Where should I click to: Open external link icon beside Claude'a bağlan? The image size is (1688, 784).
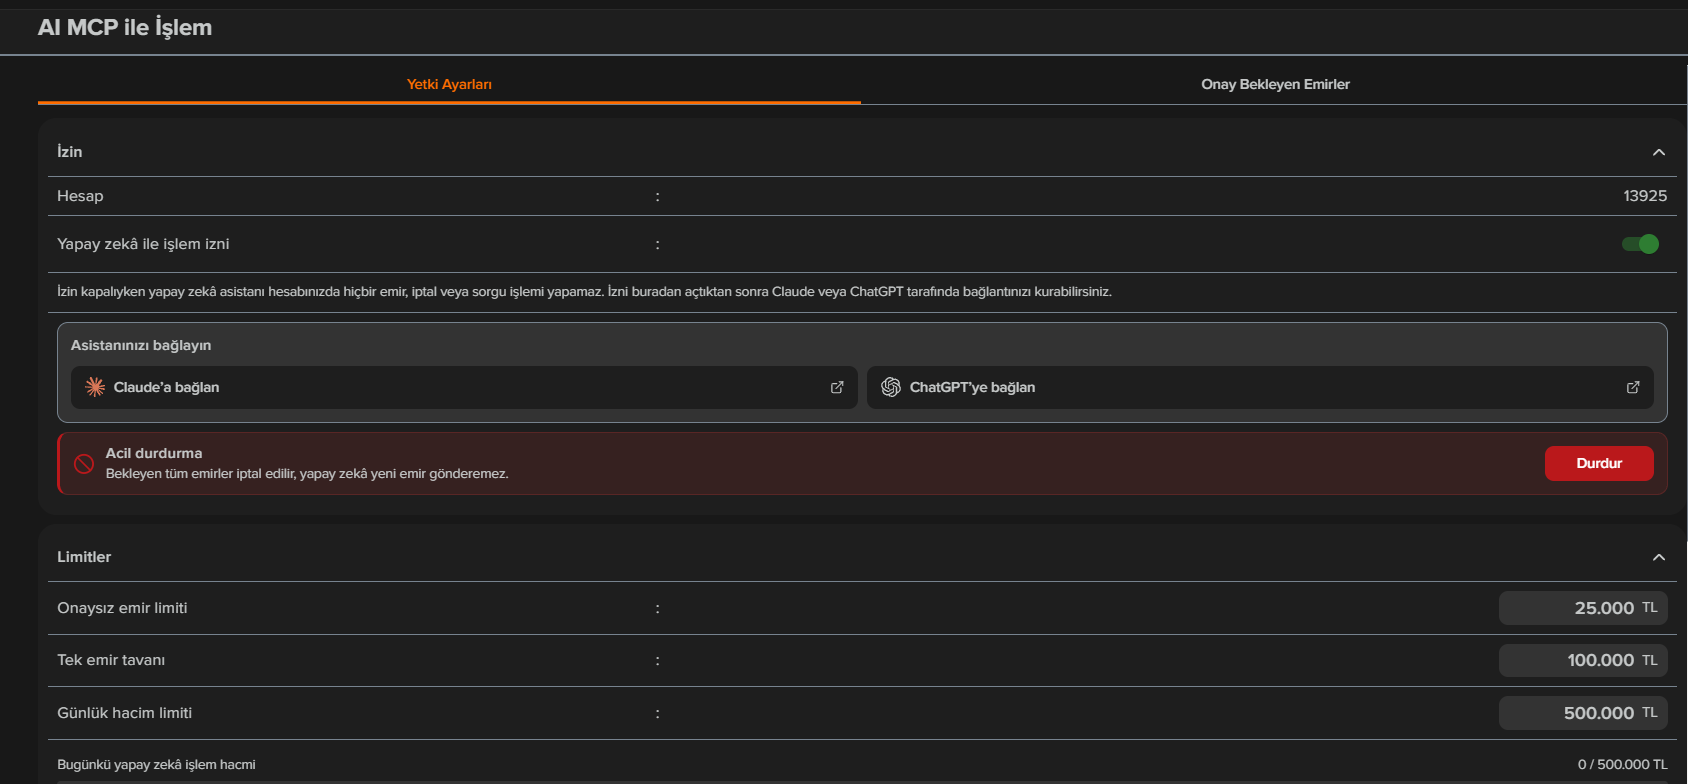click(837, 387)
